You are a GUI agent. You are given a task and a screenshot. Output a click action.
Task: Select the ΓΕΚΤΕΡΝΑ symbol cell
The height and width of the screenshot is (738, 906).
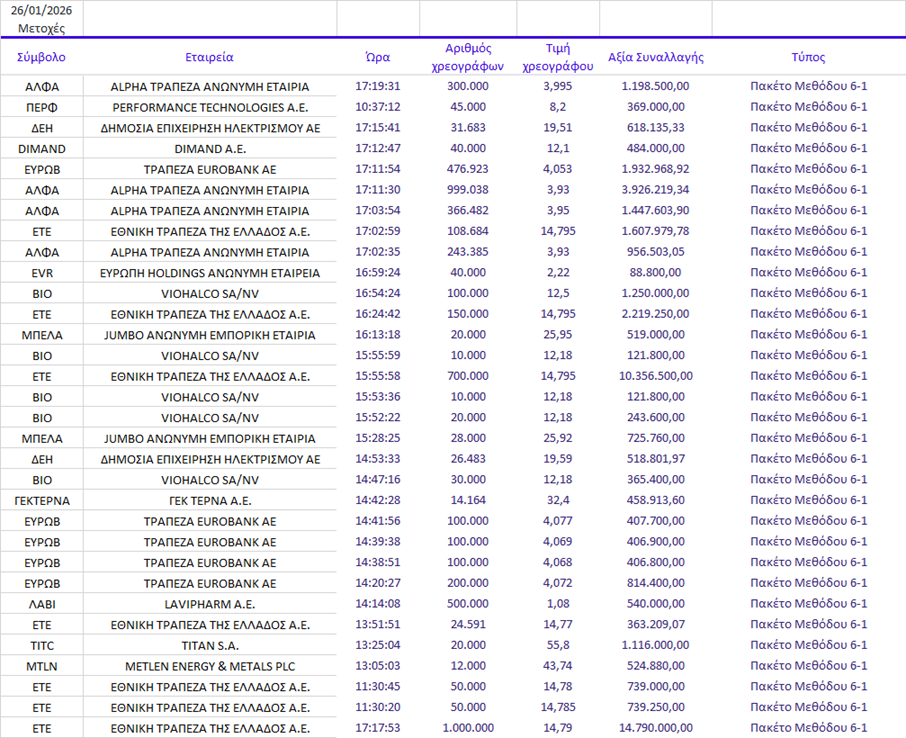pos(41,500)
